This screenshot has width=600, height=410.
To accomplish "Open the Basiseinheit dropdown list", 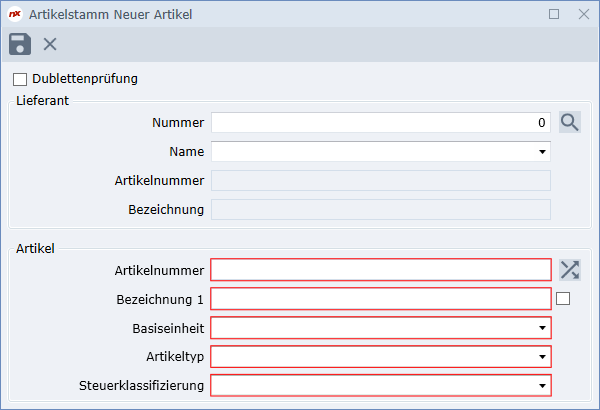I will click(x=543, y=327).
